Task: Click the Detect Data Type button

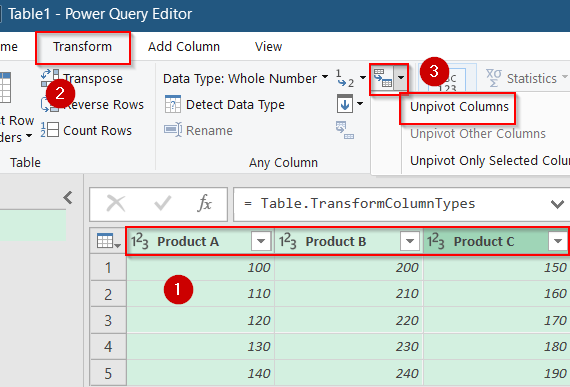Action: click(x=224, y=105)
